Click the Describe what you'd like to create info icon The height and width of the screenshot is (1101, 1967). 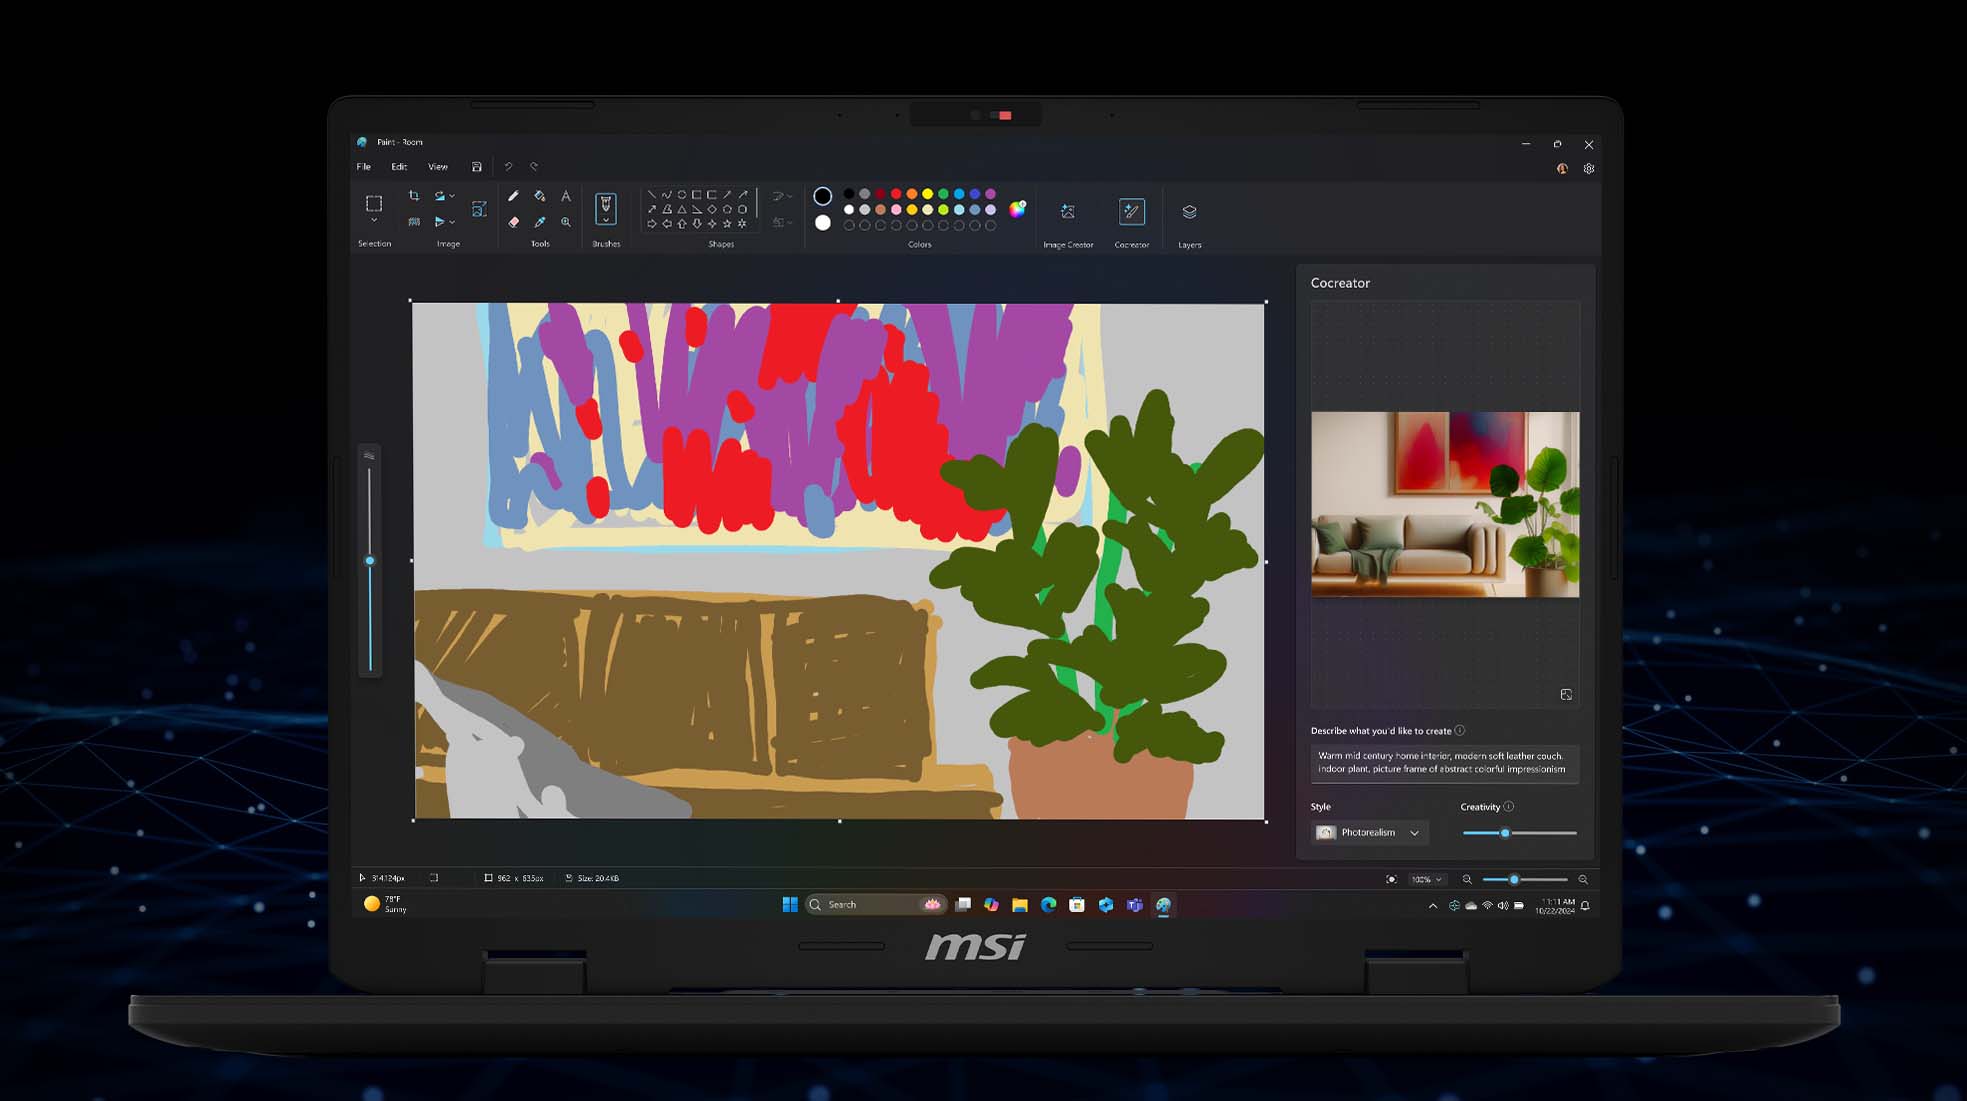pos(1461,730)
